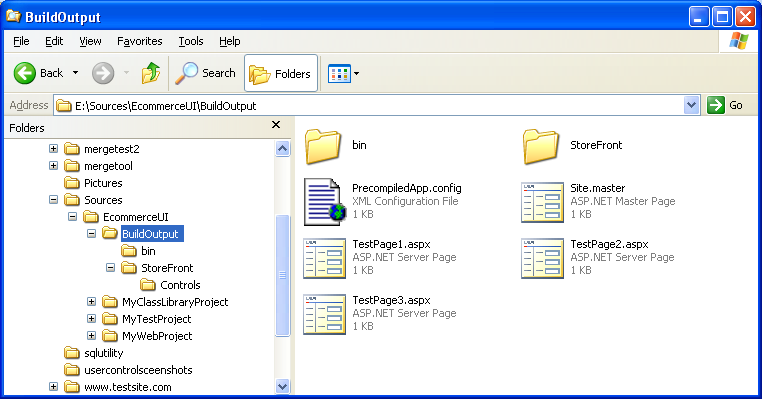Select the StoreFront folder icon in file list
This screenshot has height=399, width=762.
(541, 146)
